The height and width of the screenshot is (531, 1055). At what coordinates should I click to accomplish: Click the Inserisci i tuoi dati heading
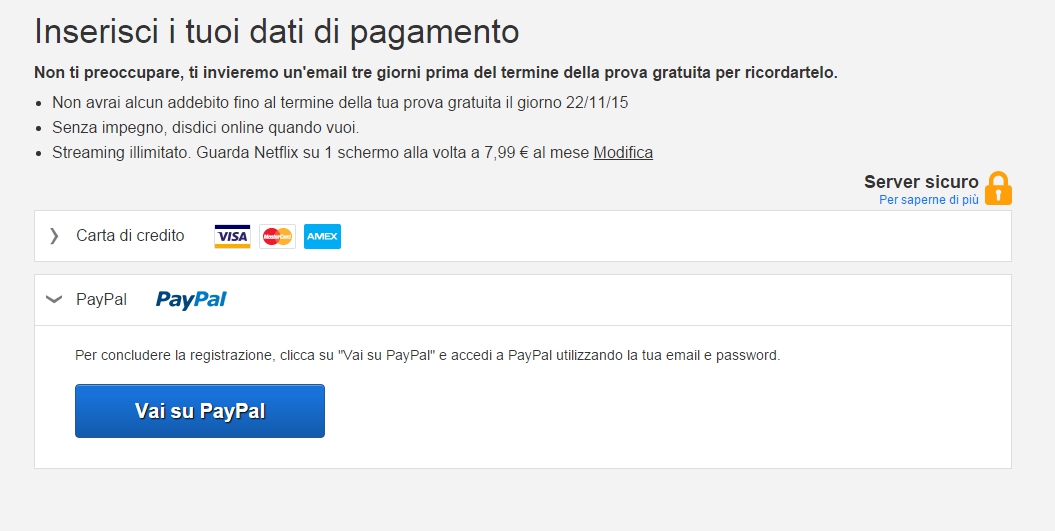pos(276,32)
